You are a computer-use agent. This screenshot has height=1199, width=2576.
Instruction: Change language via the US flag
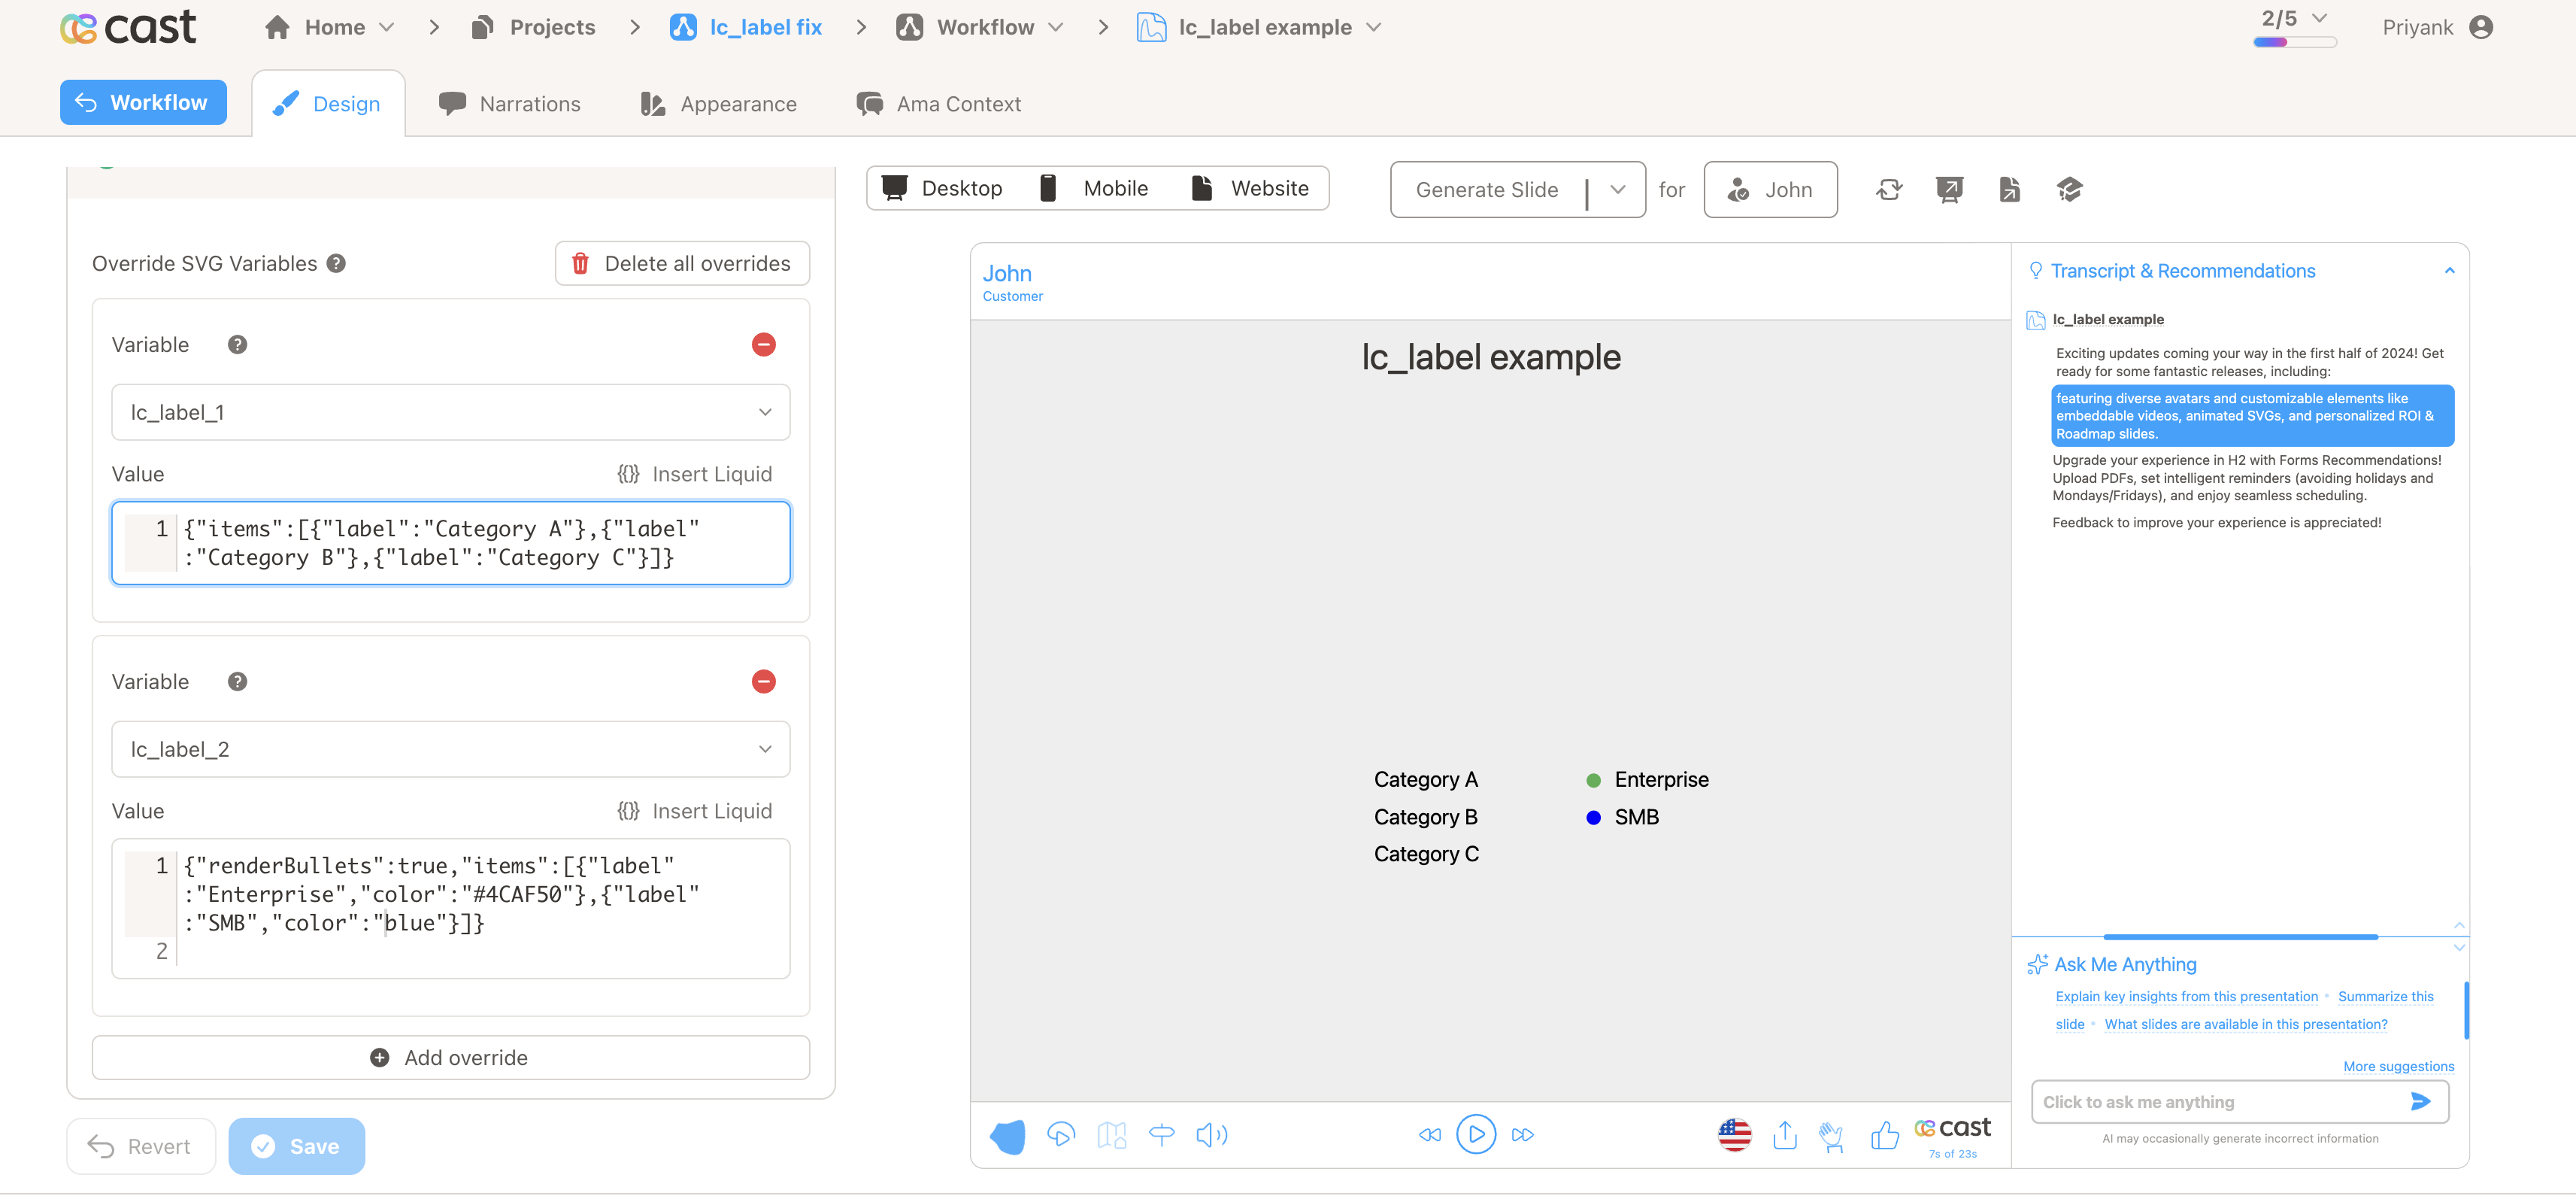(1734, 1135)
